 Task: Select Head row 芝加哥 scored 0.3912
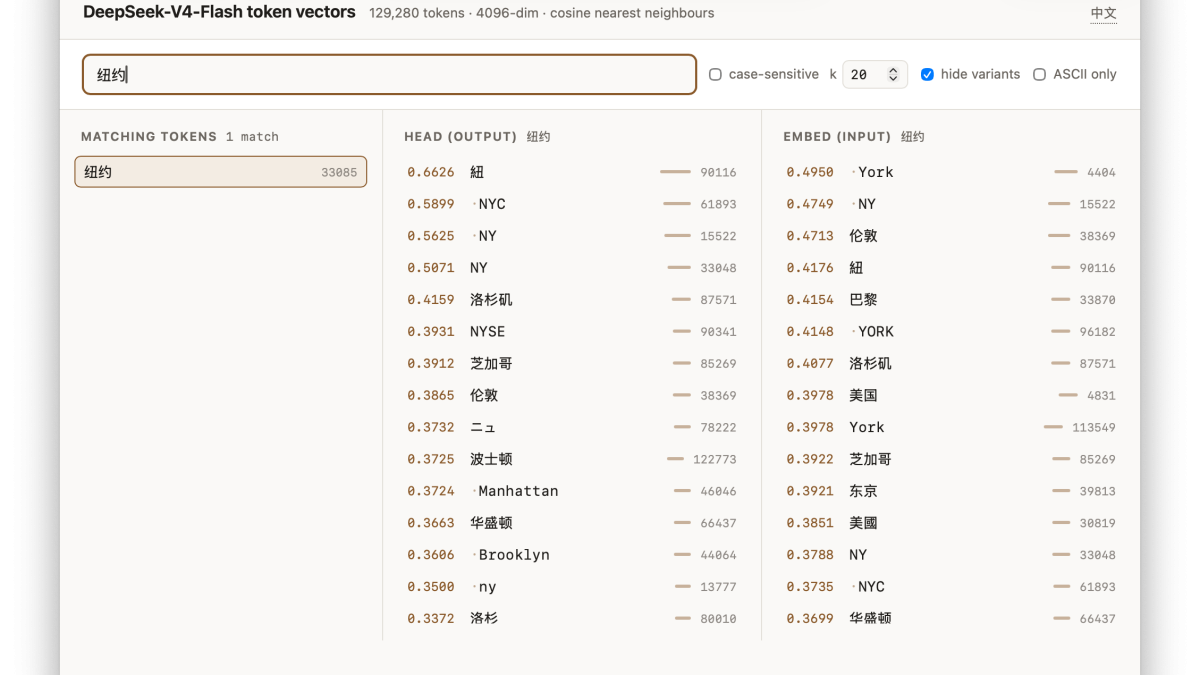click(572, 363)
